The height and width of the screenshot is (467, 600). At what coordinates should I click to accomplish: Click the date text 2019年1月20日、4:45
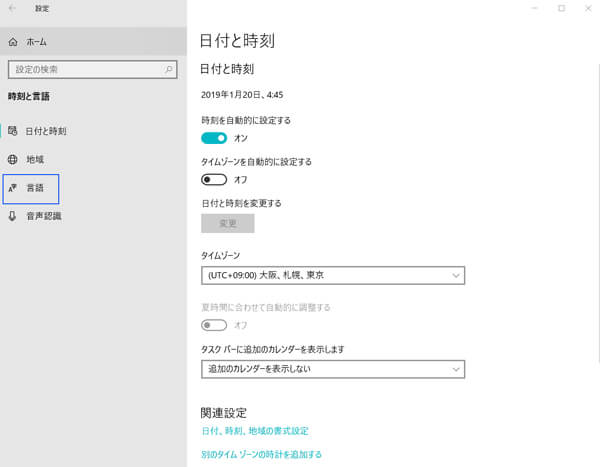[x=242, y=95]
